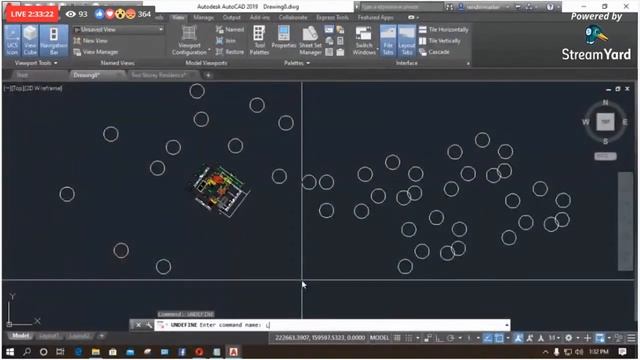
Task: Open the Tool Palettes
Action: pyautogui.click(x=259, y=40)
